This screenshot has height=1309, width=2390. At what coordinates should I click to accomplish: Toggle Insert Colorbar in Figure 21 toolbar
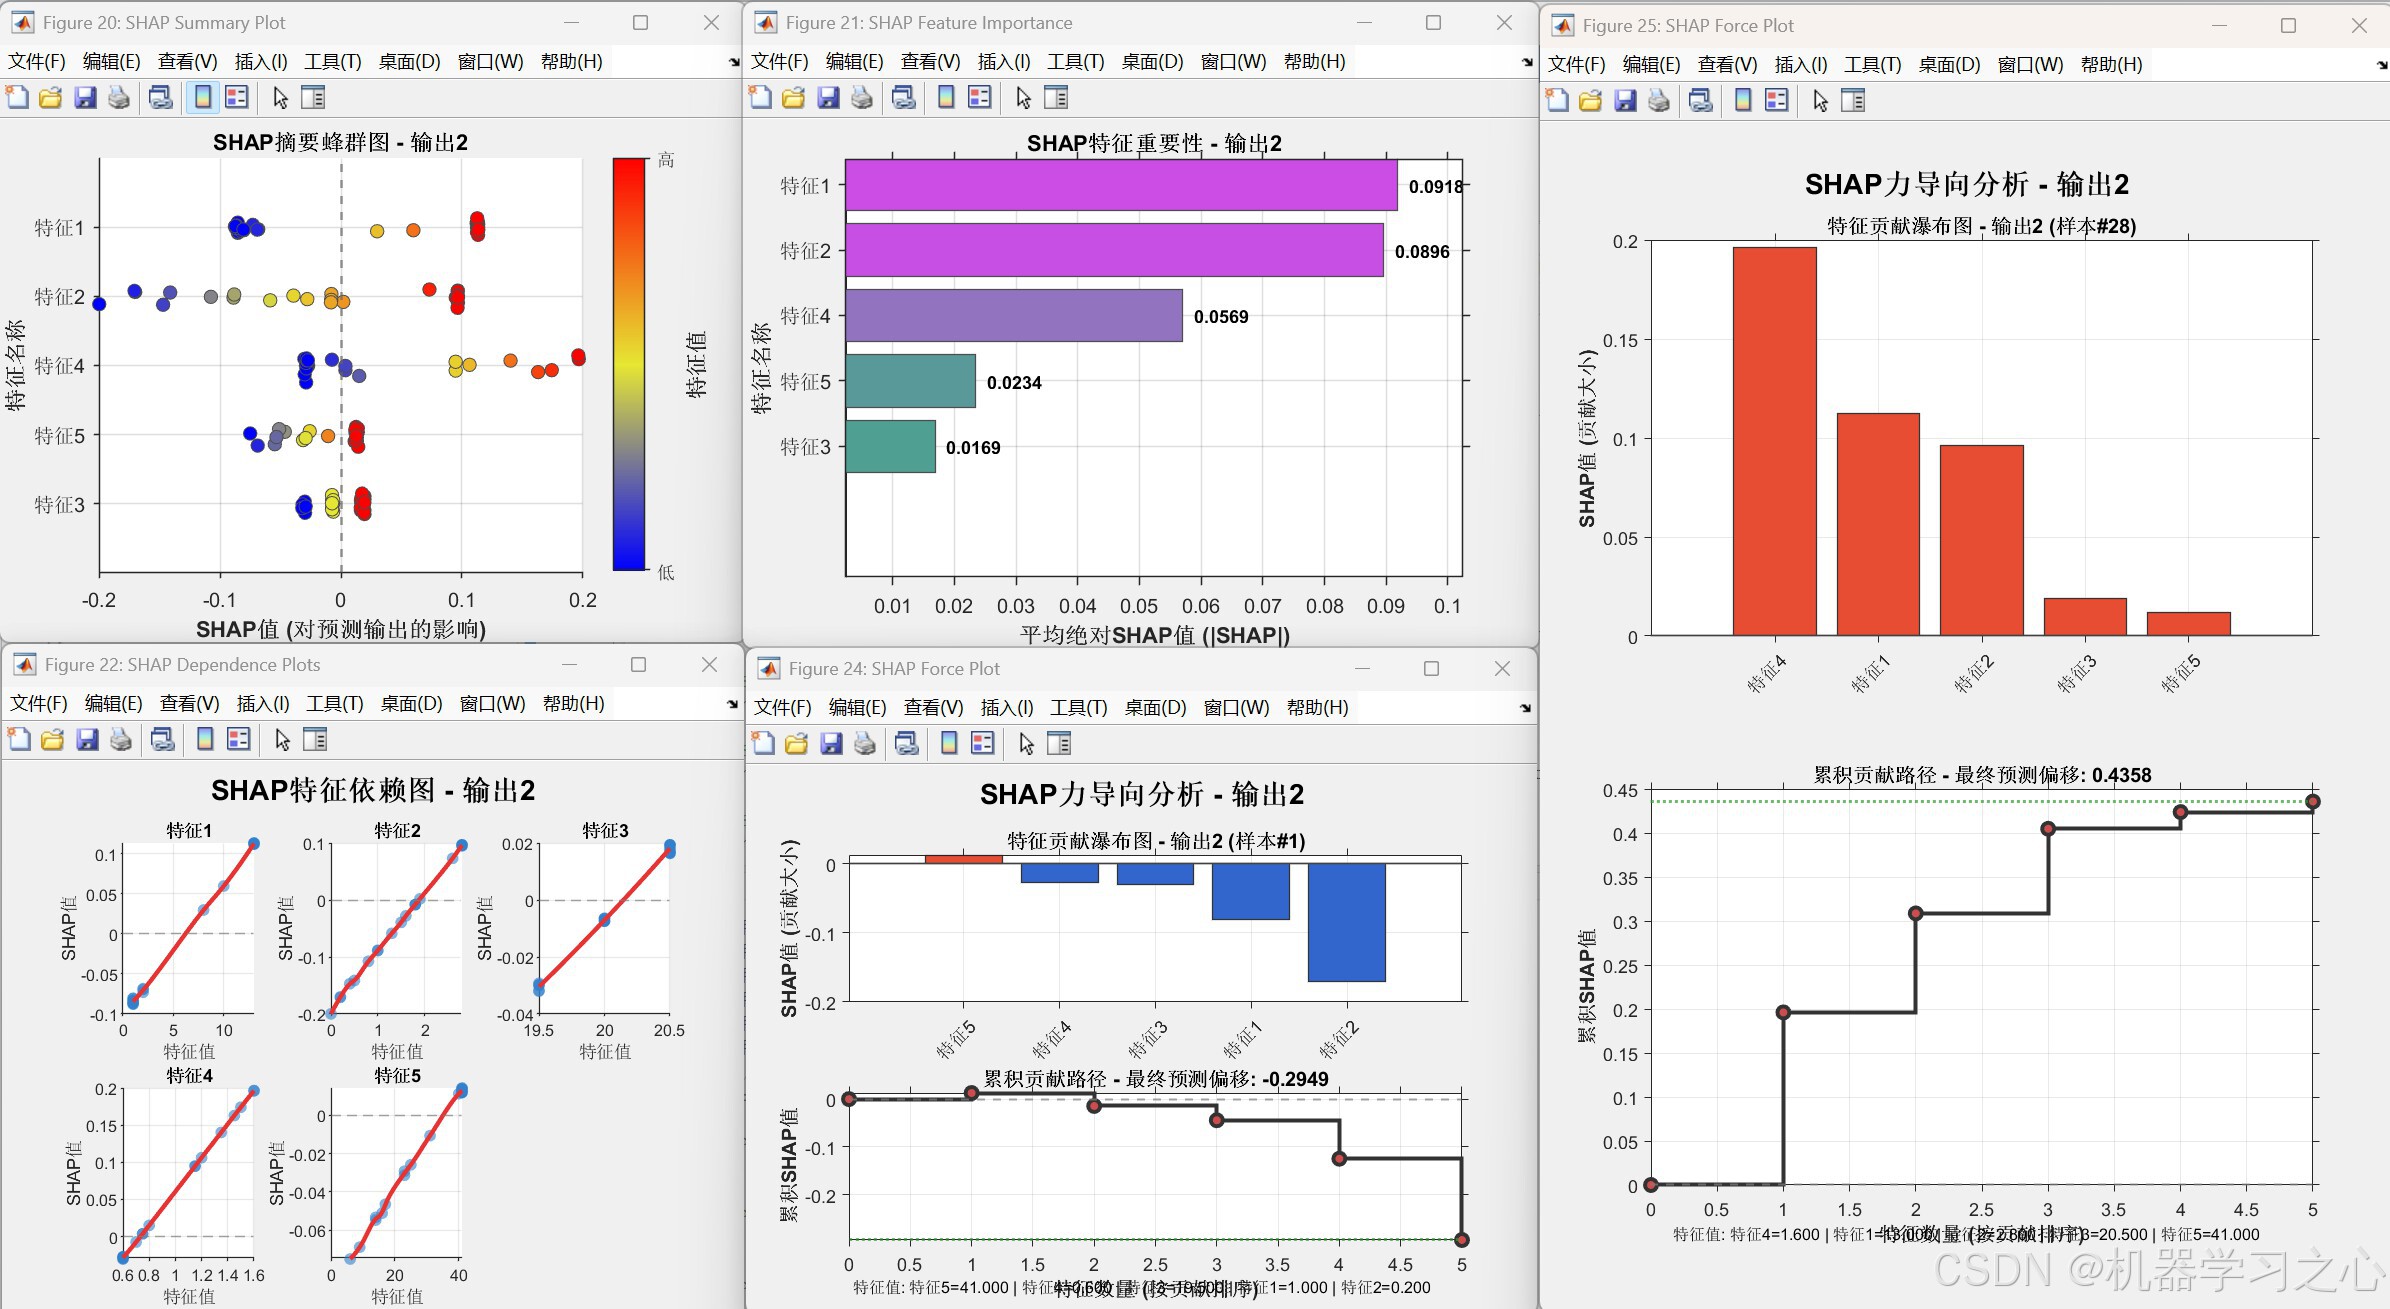pyautogui.click(x=946, y=97)
